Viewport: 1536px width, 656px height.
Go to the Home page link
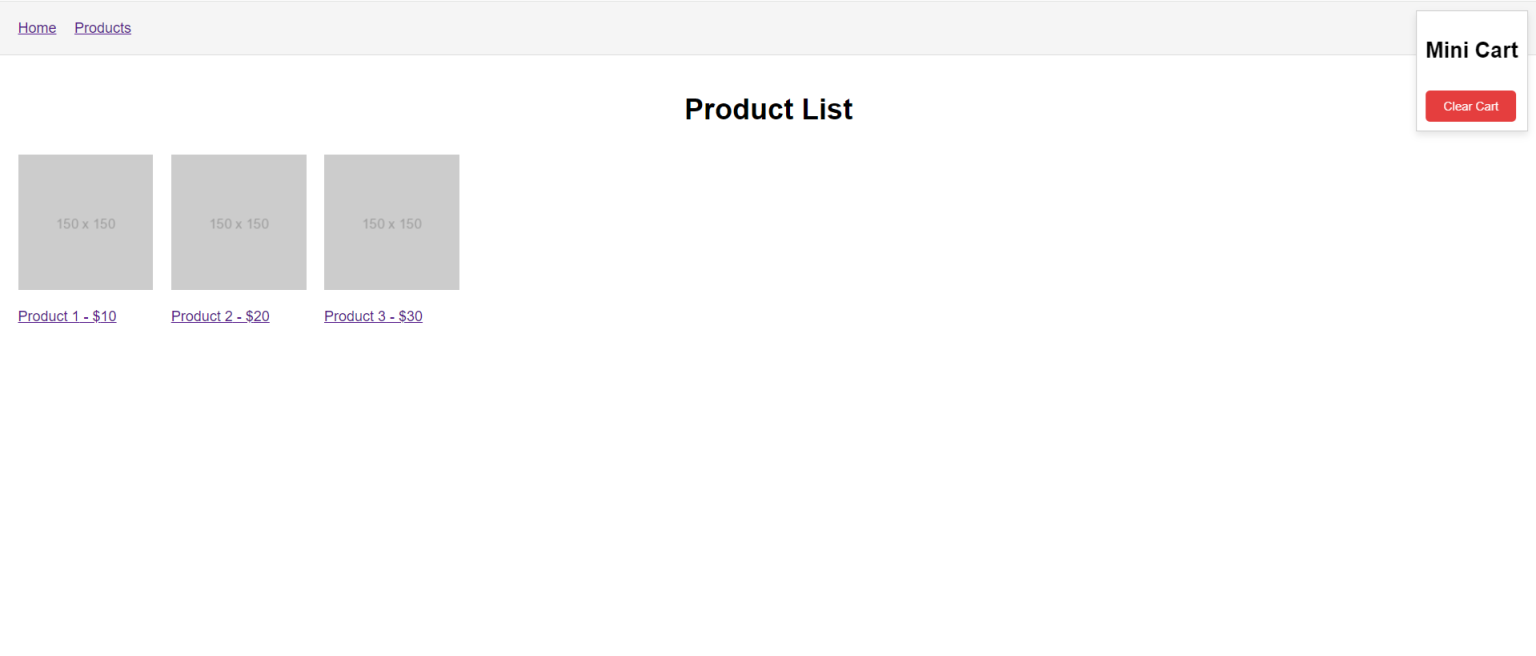[x=37, y=28]
